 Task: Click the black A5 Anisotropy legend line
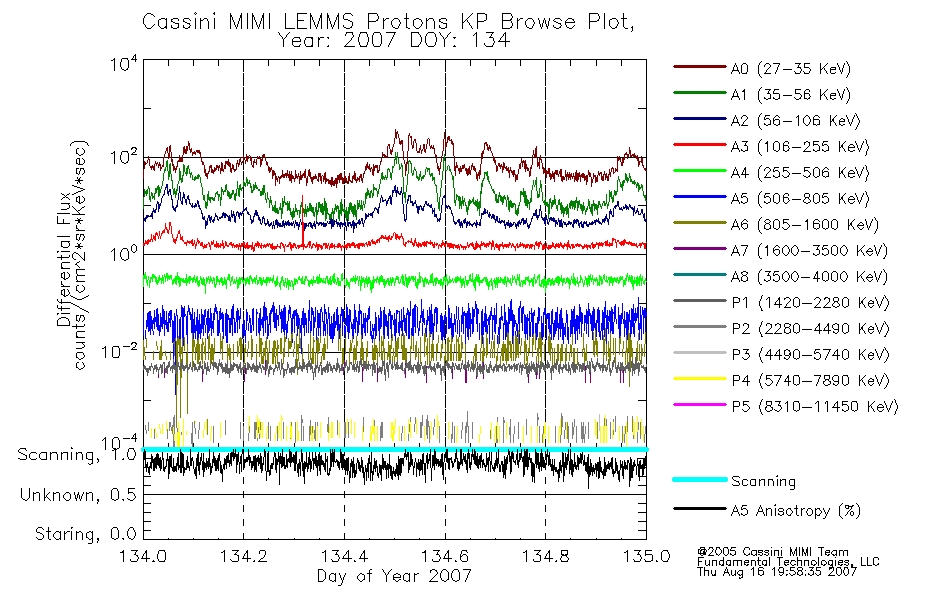(700, 509)
